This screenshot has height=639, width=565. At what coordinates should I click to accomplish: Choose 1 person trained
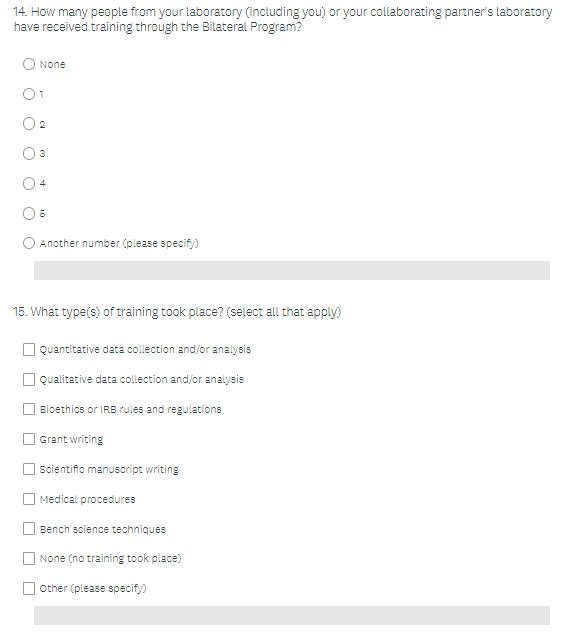pos(29,94)
